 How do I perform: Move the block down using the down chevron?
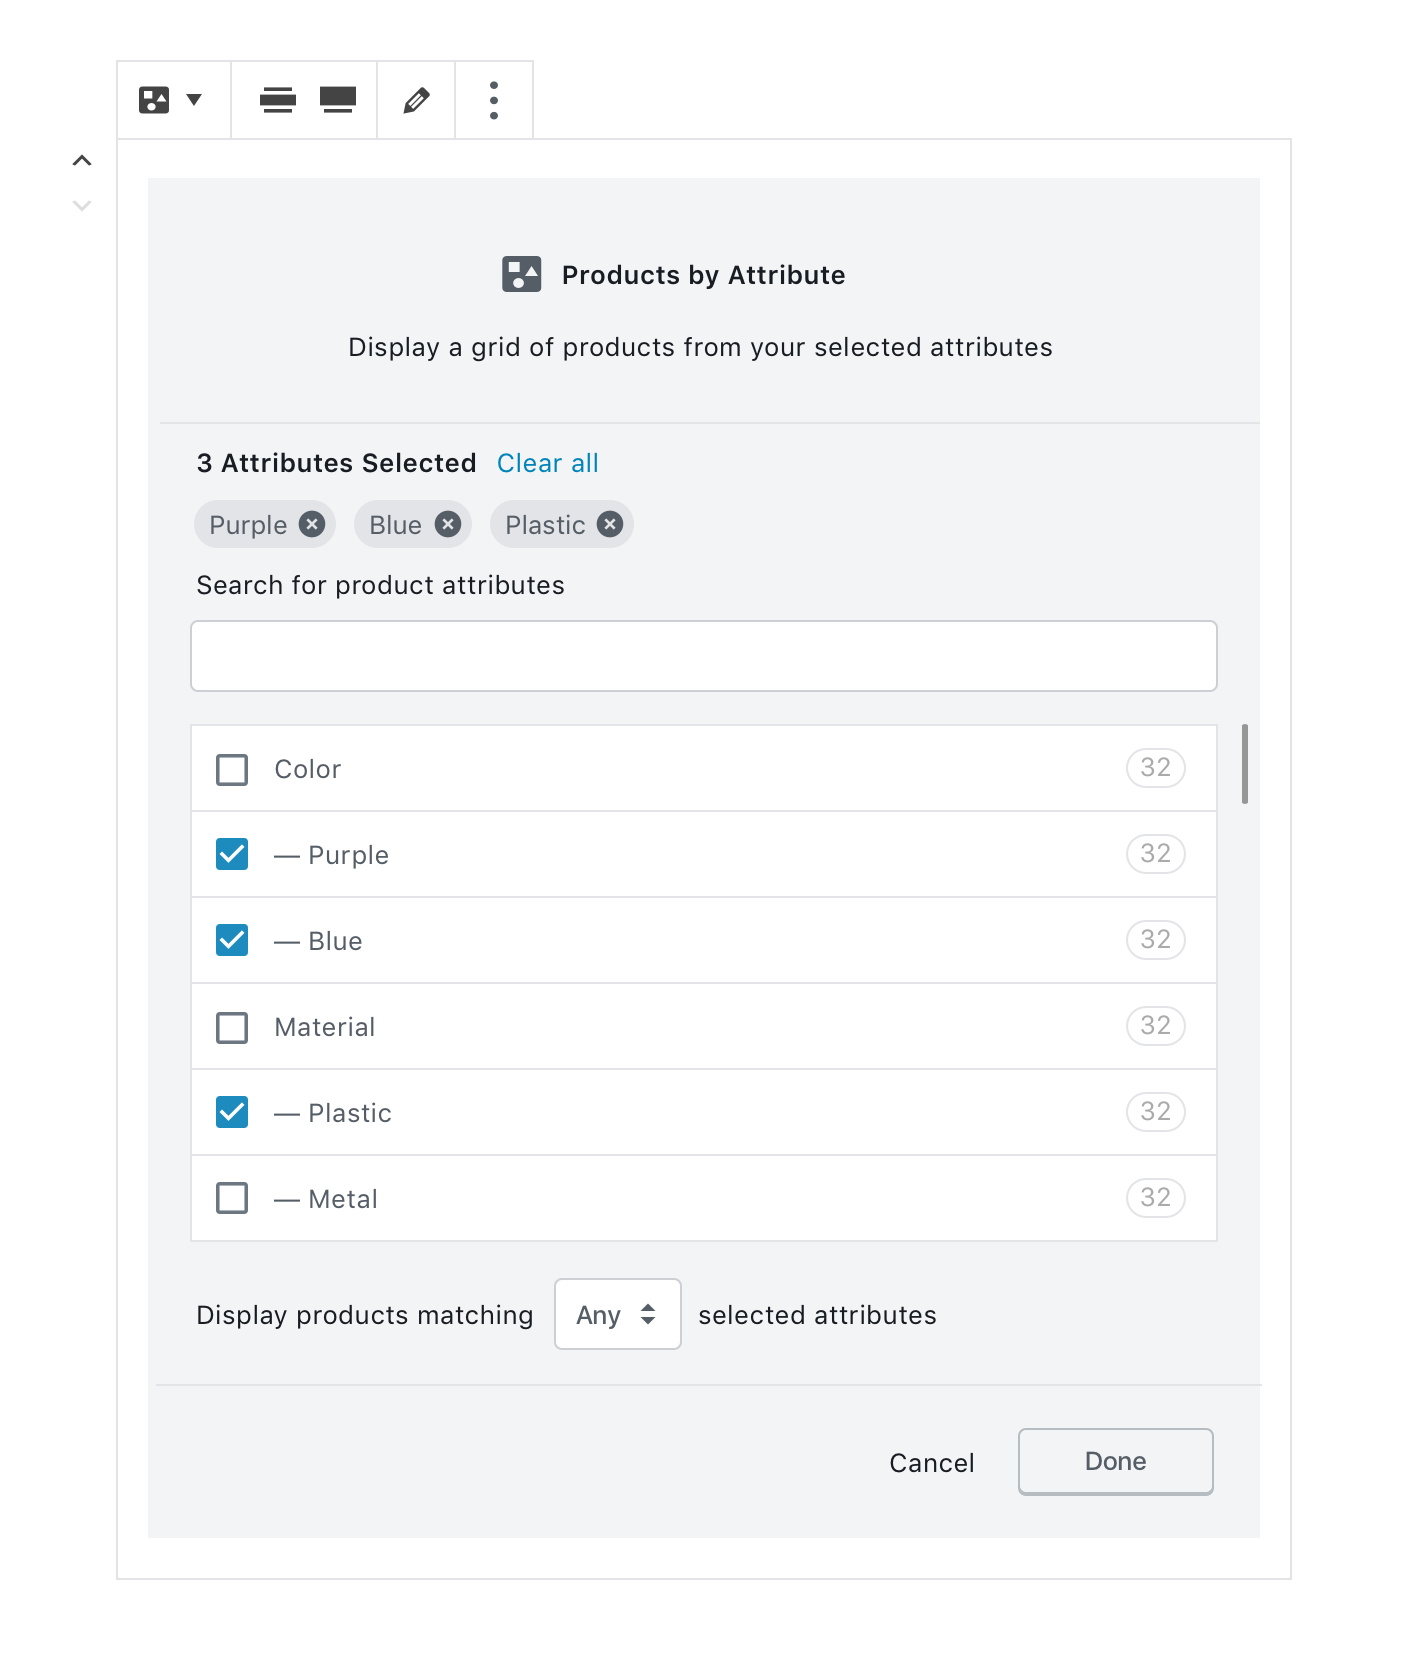(82, 205)
